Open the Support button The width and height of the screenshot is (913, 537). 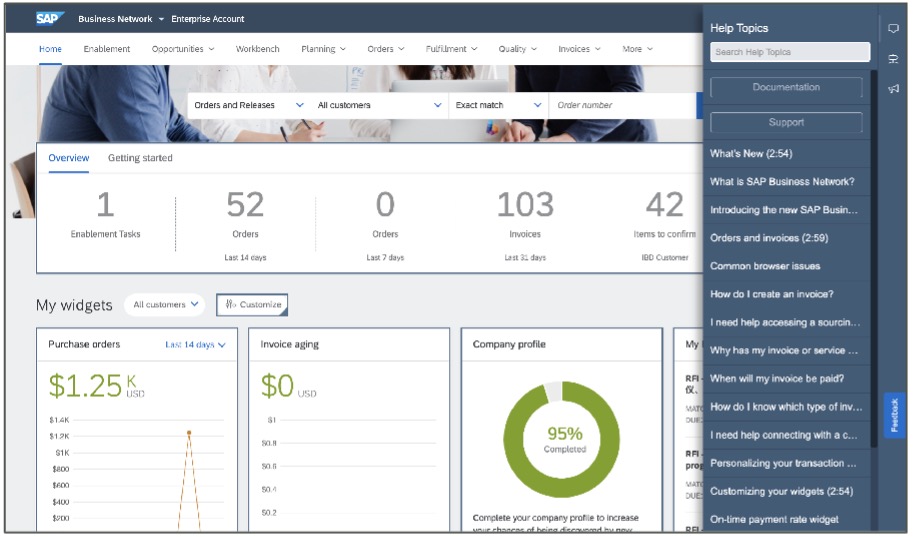point(785,122)
